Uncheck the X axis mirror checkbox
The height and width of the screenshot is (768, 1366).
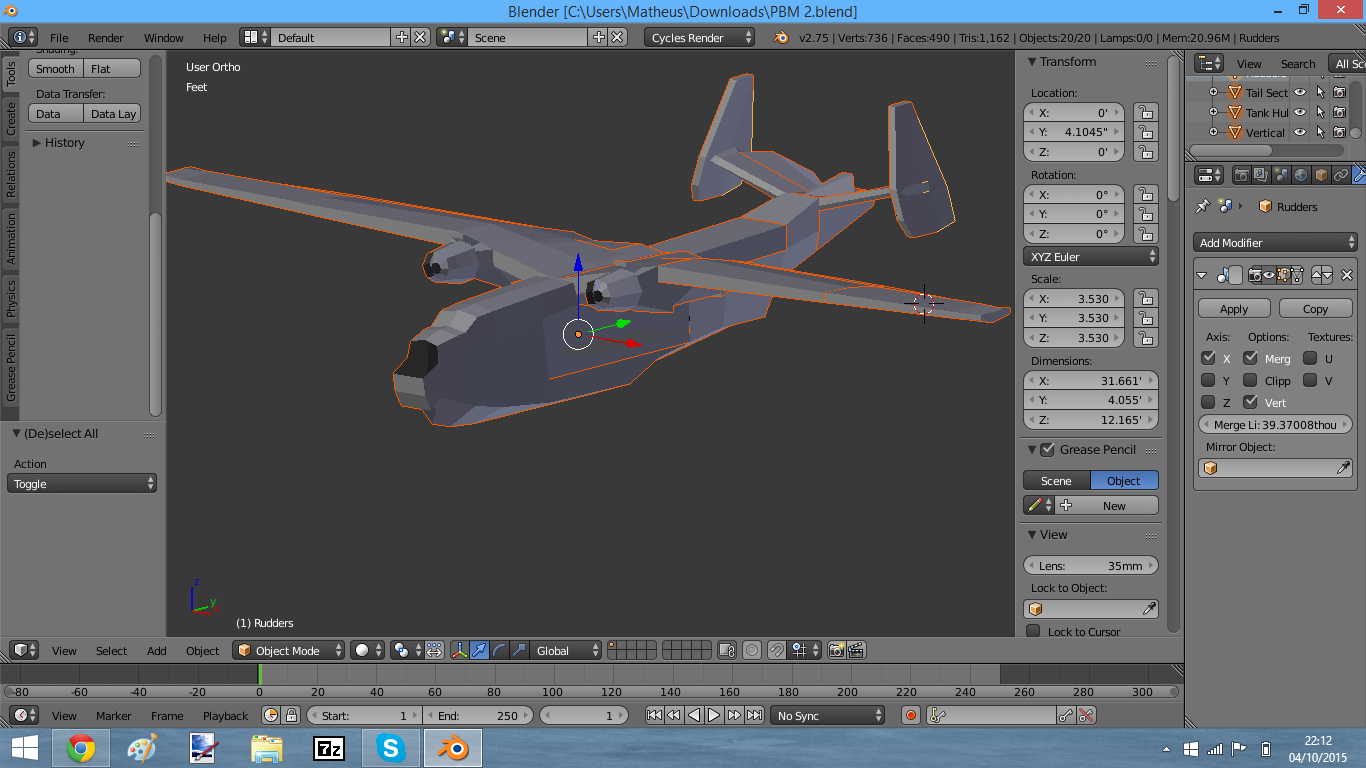click(x=1208, y=358)
